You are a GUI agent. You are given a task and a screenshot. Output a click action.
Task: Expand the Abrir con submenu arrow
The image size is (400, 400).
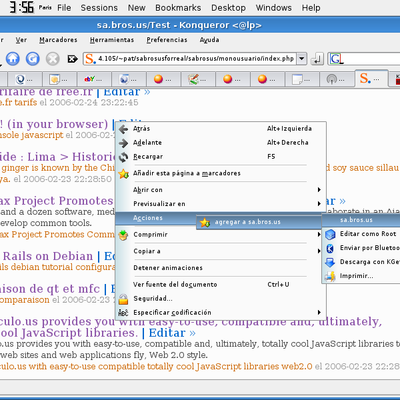point(319,190)
